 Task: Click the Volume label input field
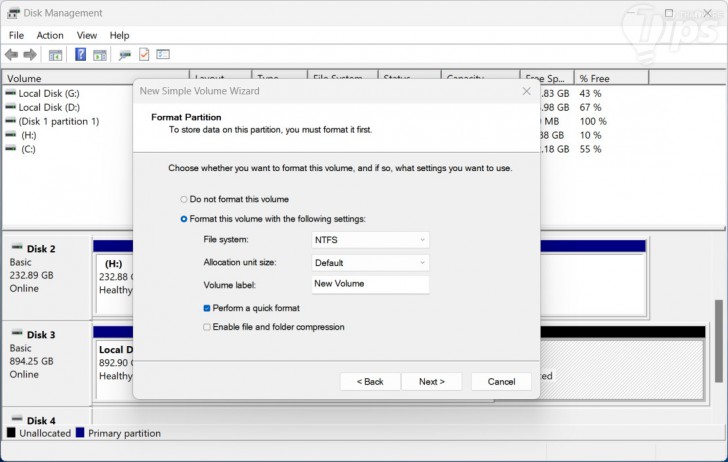[x=370, y=284]
